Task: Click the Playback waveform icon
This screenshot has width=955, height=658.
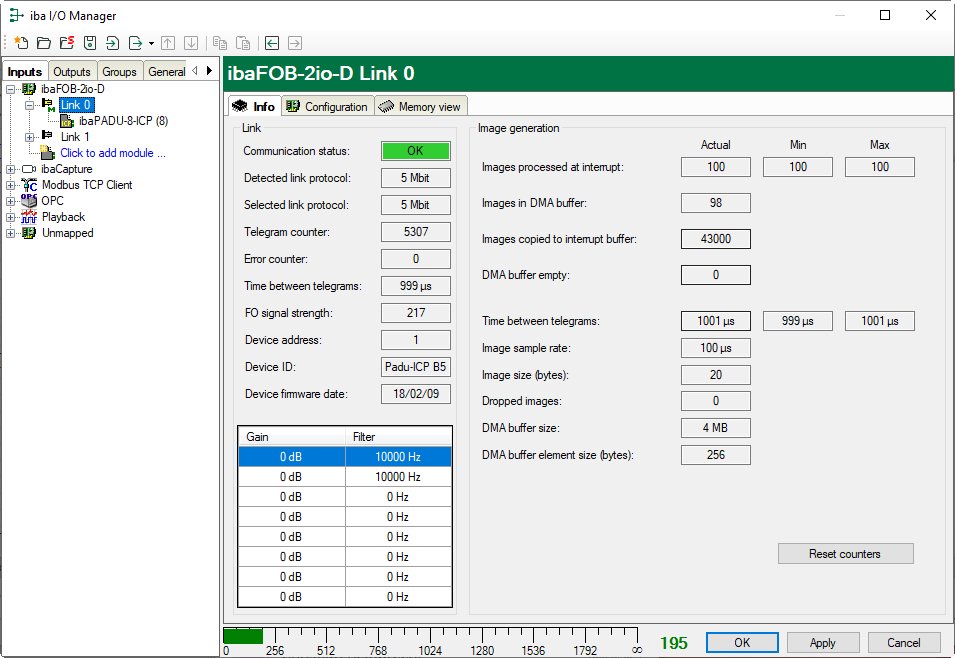Action: tap(29, 217)
